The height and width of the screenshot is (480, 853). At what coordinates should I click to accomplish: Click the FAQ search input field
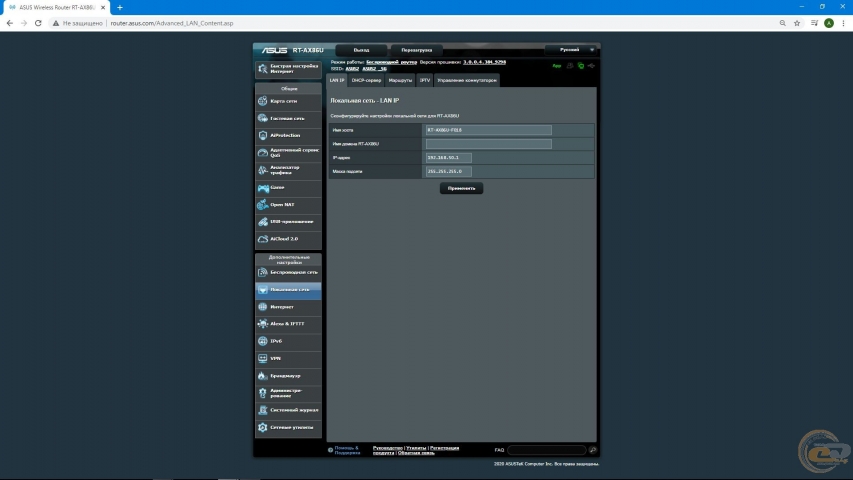(x=547, y=450)
